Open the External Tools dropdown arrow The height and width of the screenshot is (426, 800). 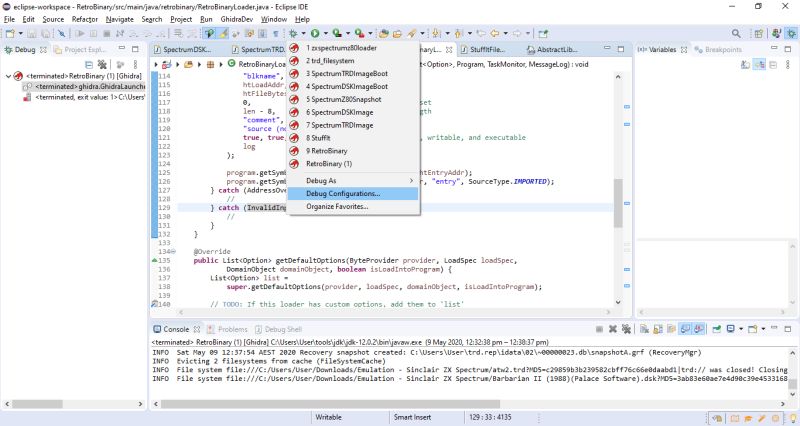click(370, 33)
